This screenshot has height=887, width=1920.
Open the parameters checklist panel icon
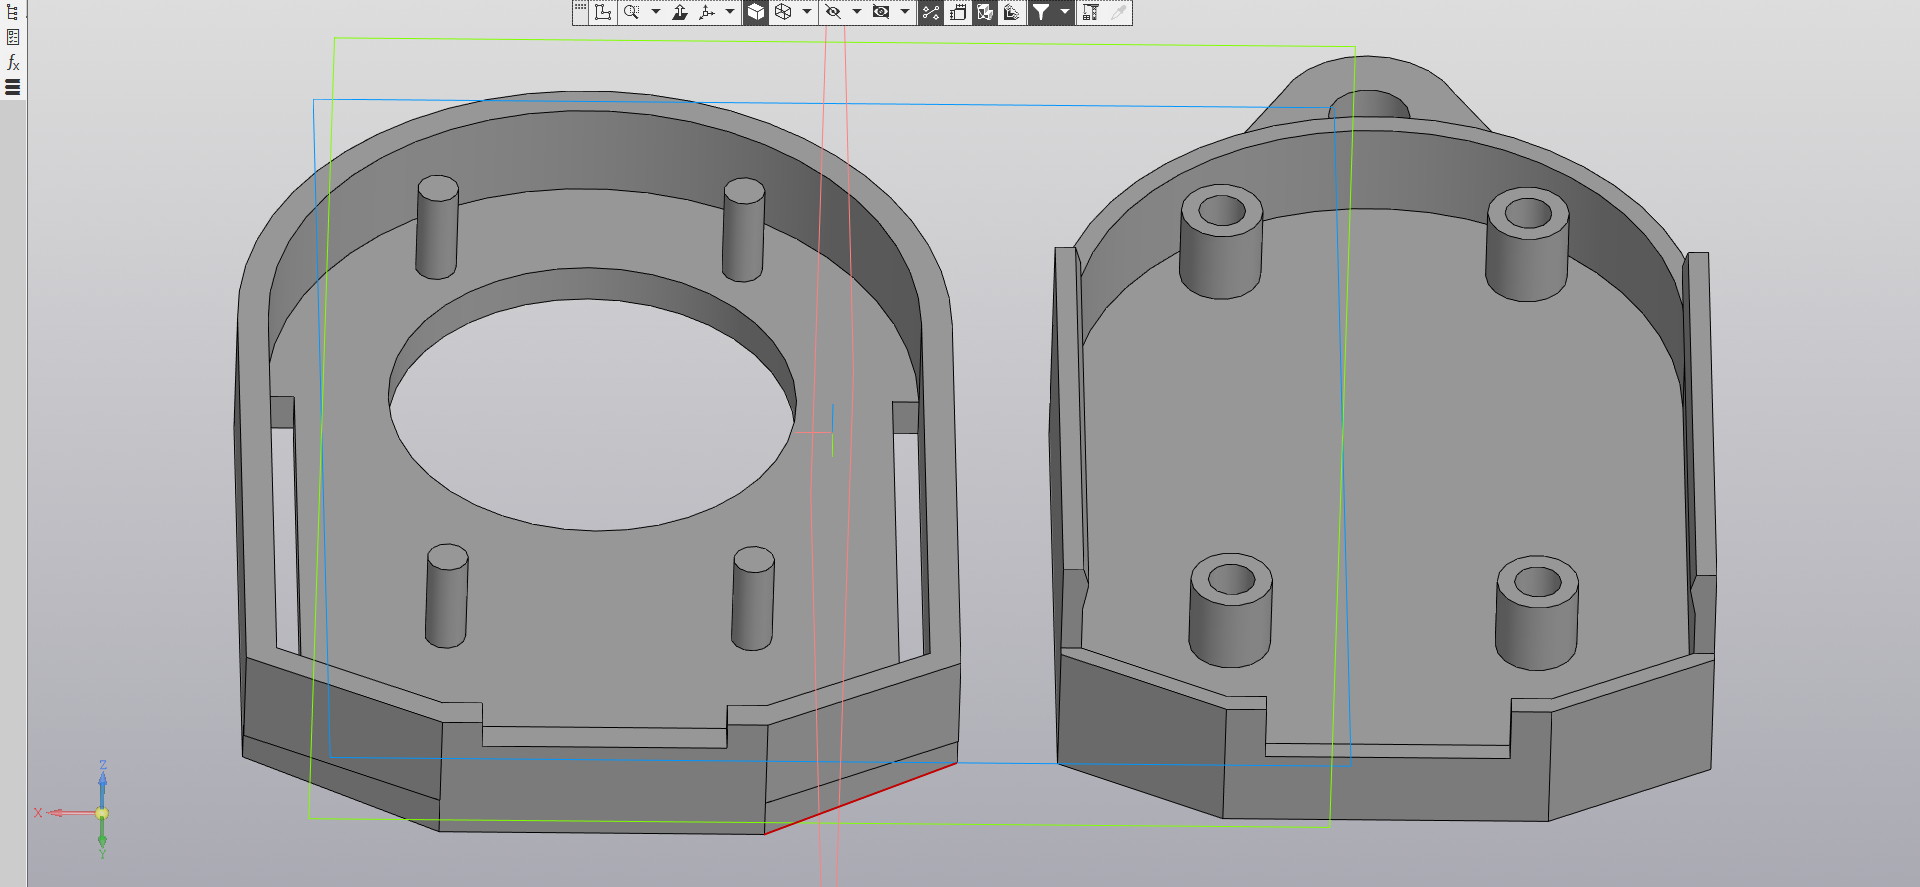point(13,37)
